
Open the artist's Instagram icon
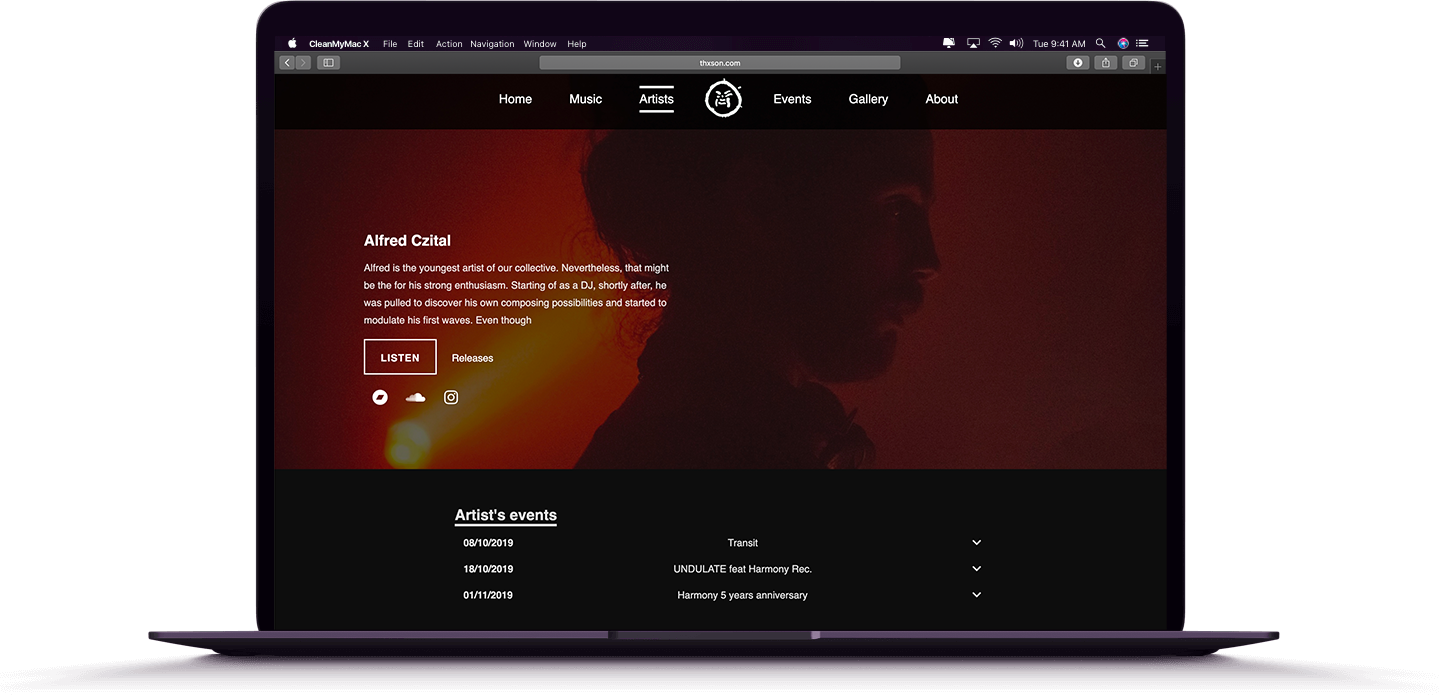point(451,397)
